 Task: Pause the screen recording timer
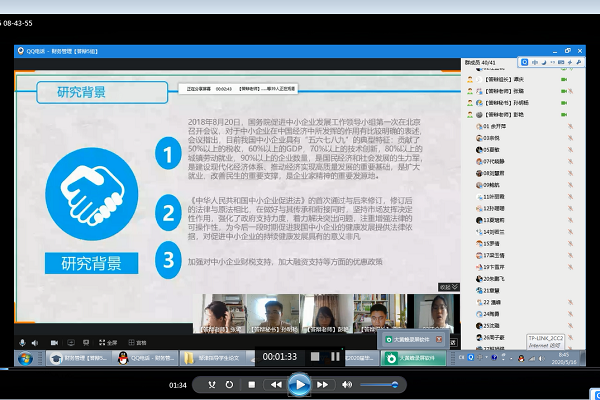click(x=335, y=356)
